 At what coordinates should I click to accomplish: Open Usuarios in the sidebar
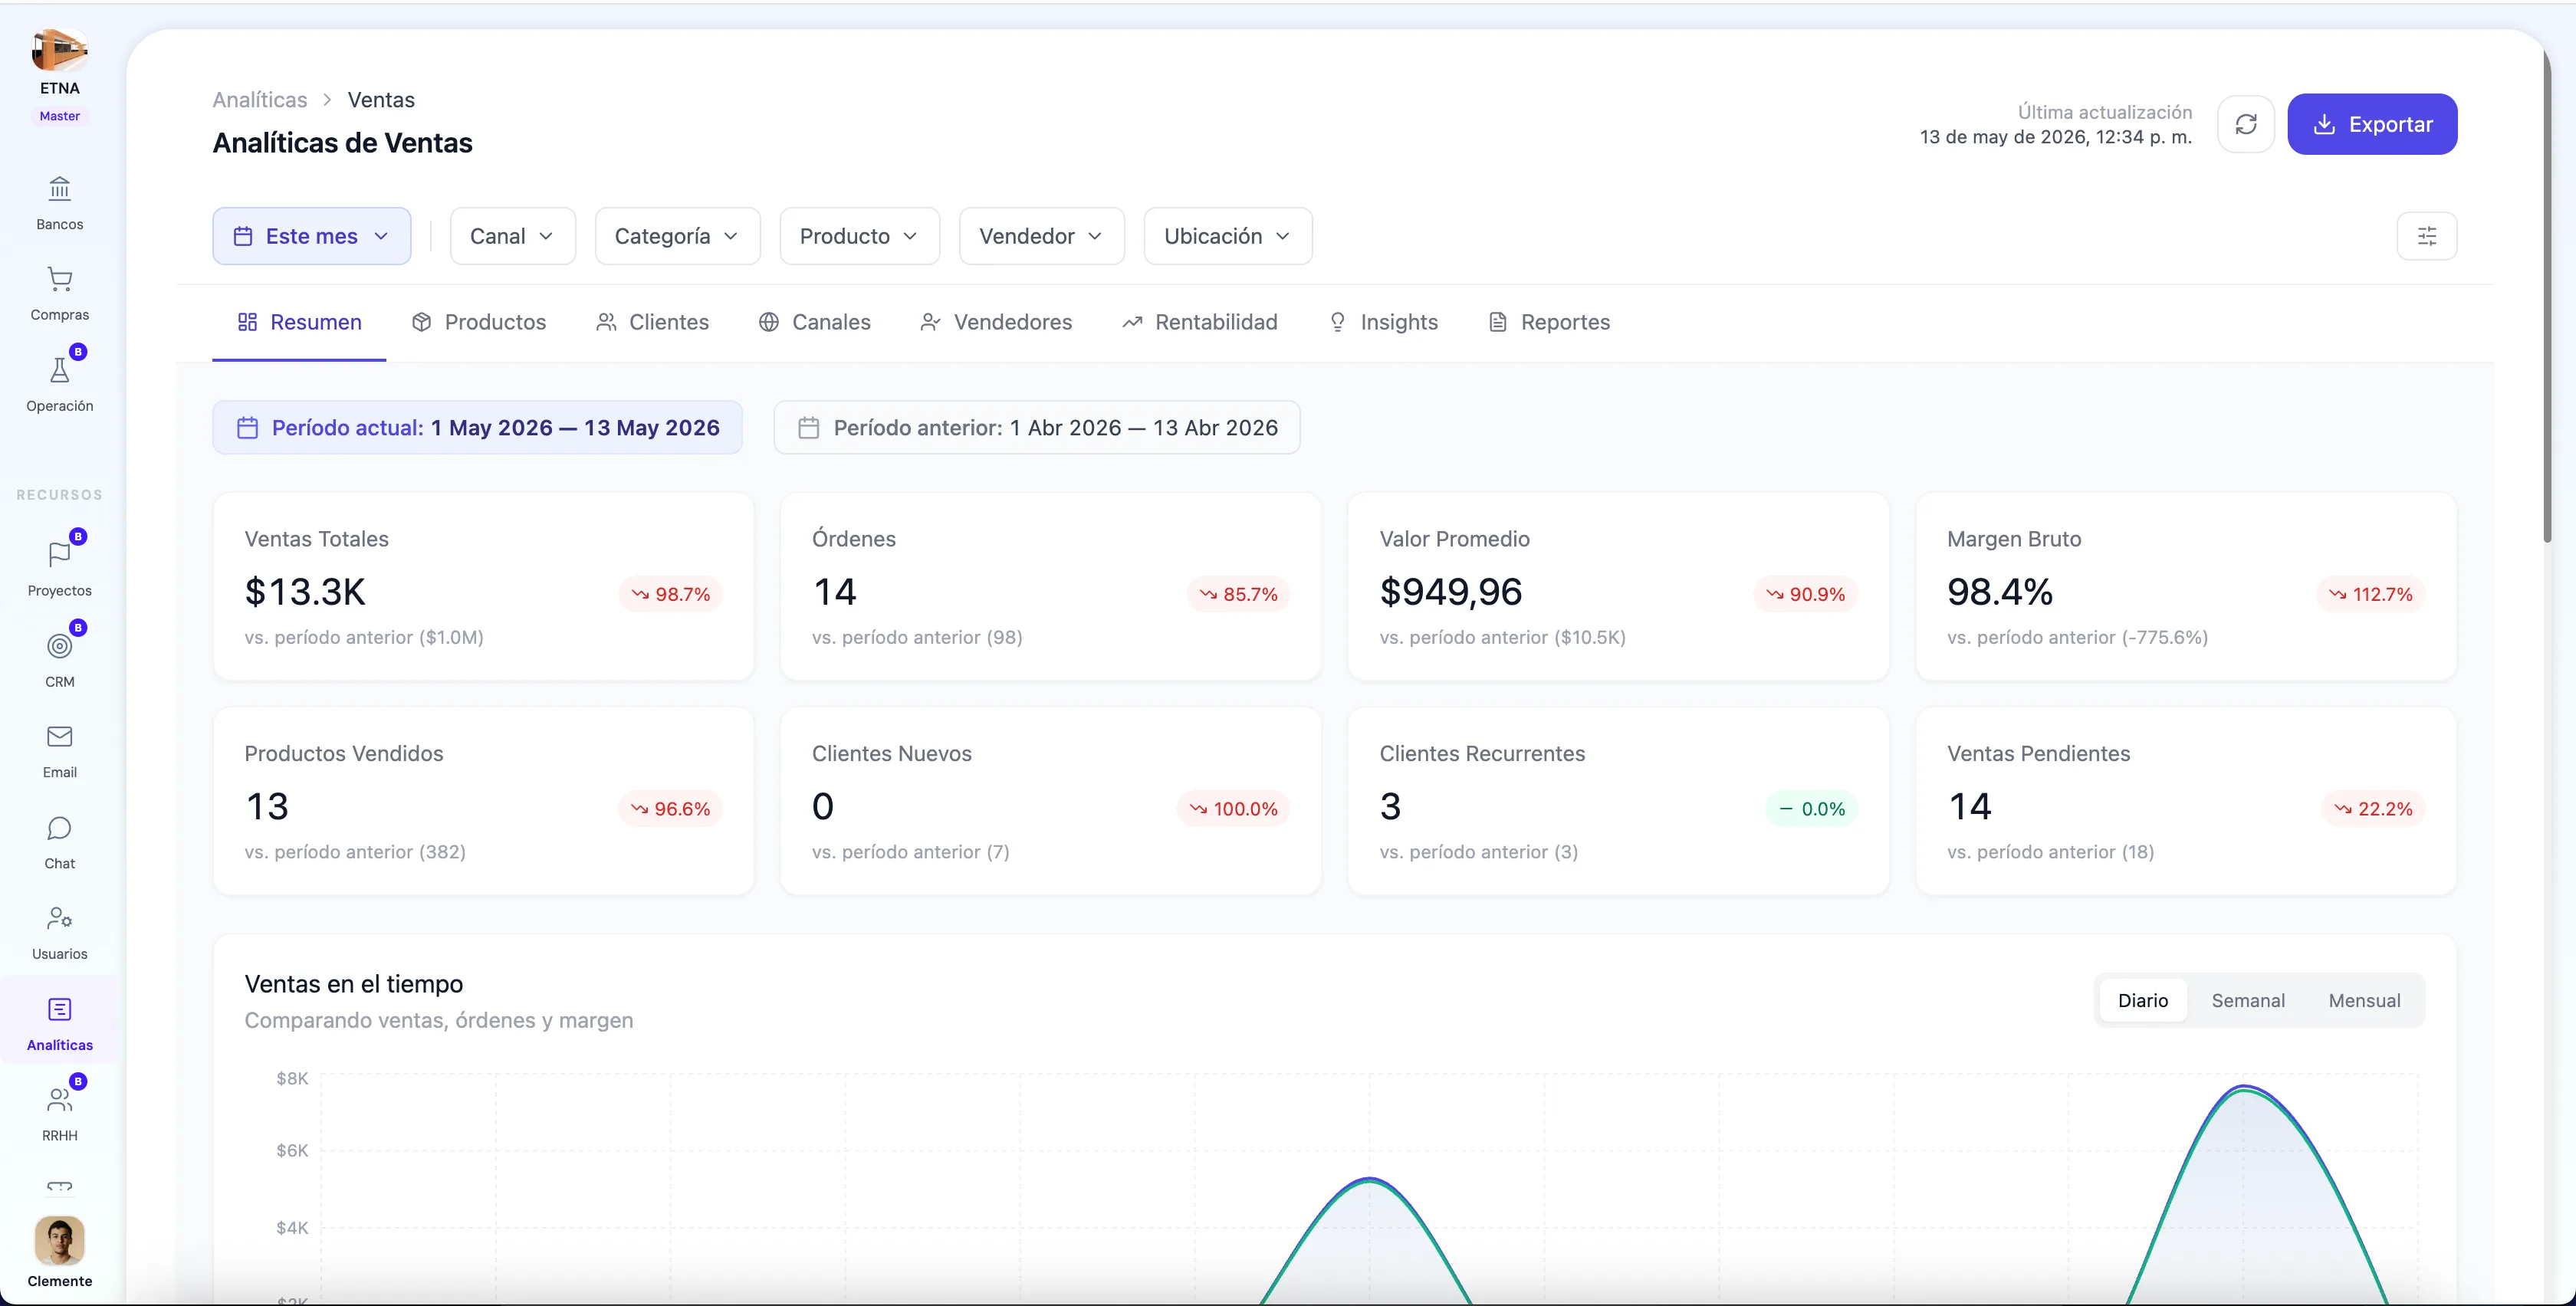pos(60,933)
